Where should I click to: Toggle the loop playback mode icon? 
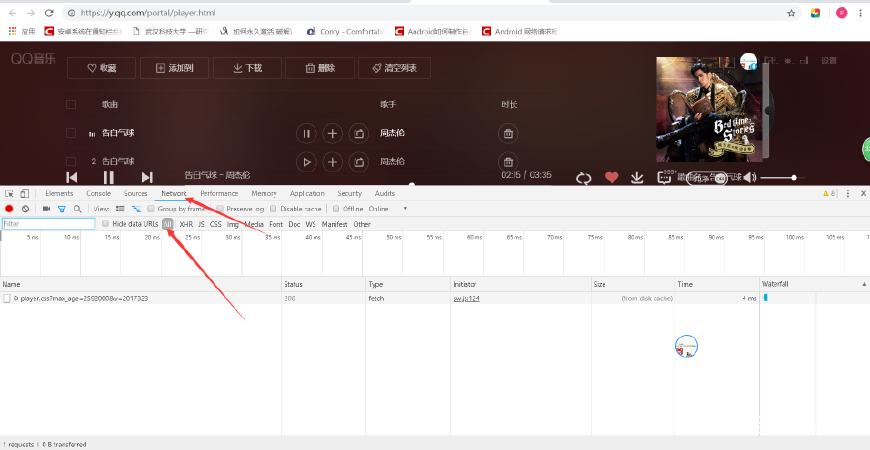[584, 178]
